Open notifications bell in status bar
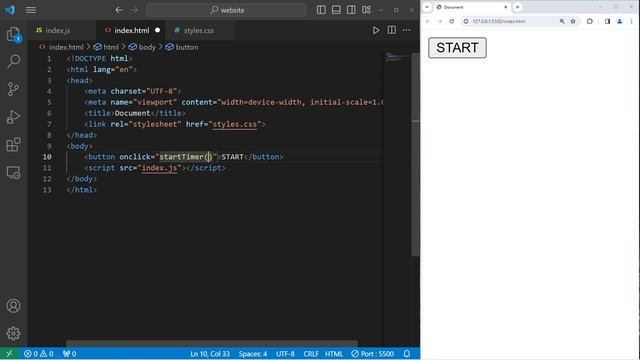 coord(407,354)
